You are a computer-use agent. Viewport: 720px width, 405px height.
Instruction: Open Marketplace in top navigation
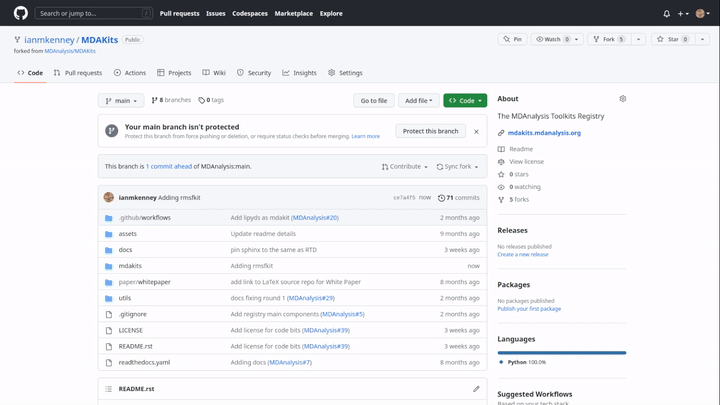click(293, 13)
